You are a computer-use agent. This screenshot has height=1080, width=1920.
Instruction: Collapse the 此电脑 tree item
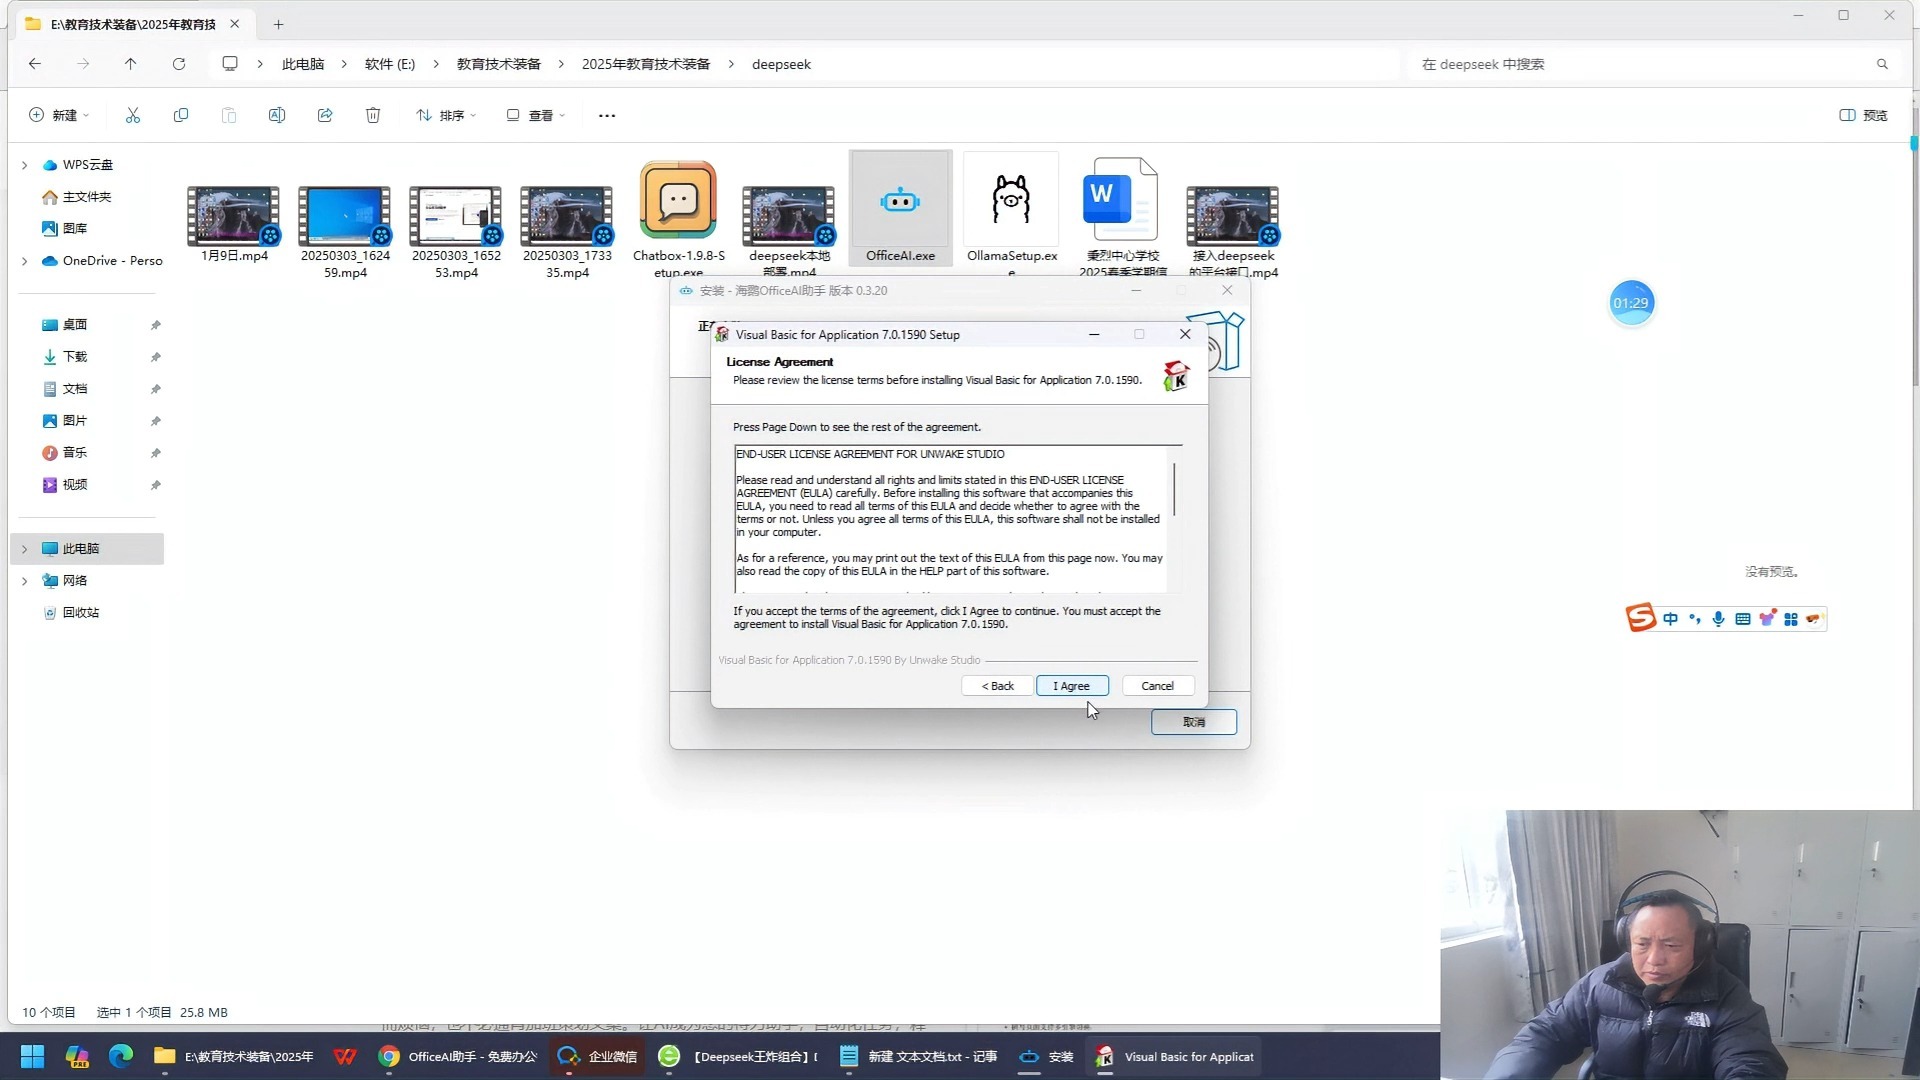(24, 548)
